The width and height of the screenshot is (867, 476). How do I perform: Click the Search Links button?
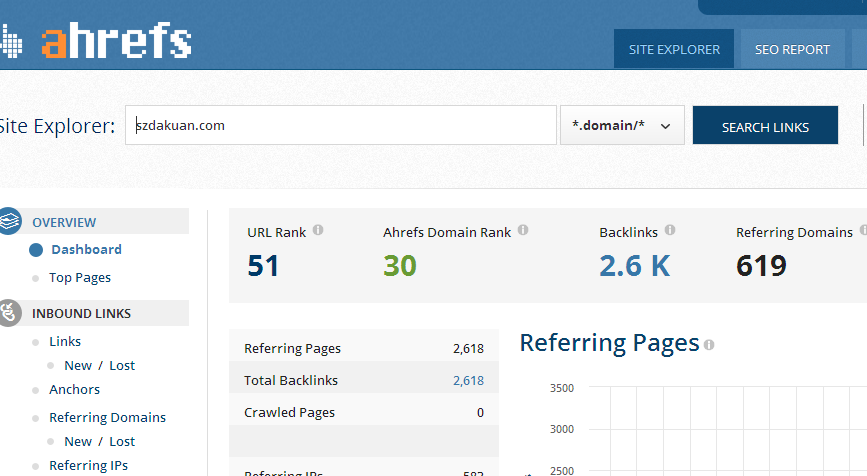(x=765, y=125)
